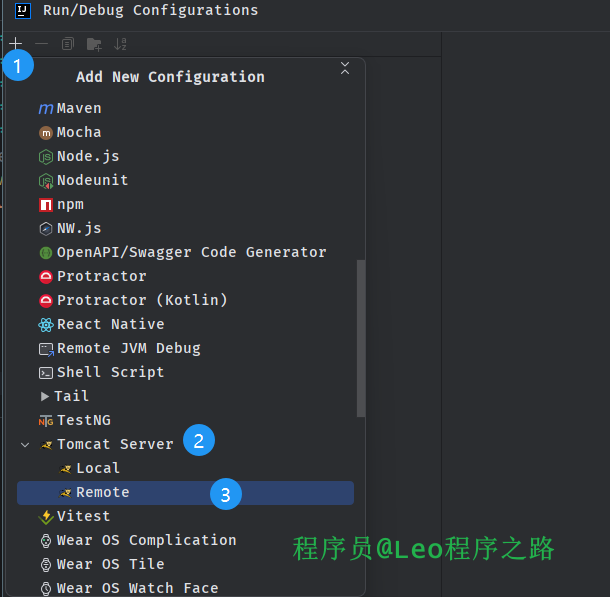Click the Add New Configuration plus icon

(x=16, y=44)
